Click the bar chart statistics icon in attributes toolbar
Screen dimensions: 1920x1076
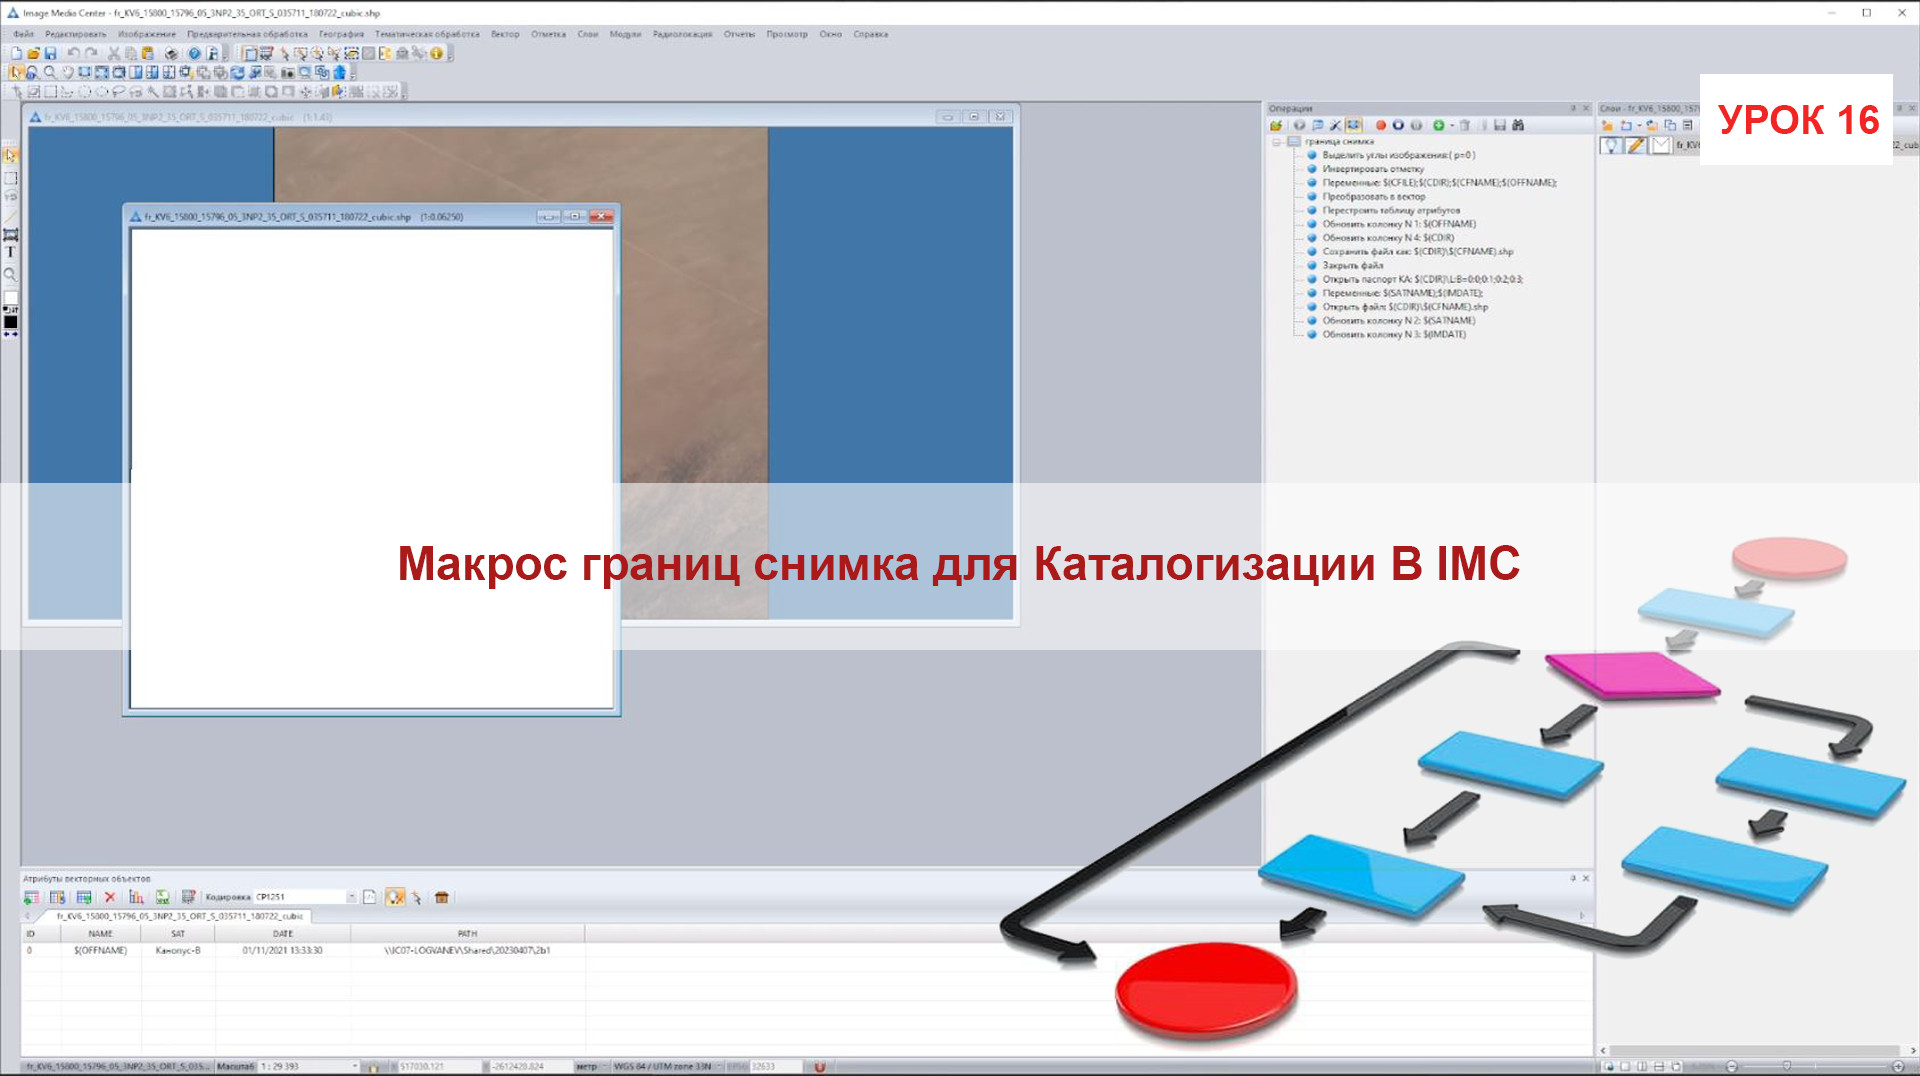pyautogui.click(x=136, y=897)
